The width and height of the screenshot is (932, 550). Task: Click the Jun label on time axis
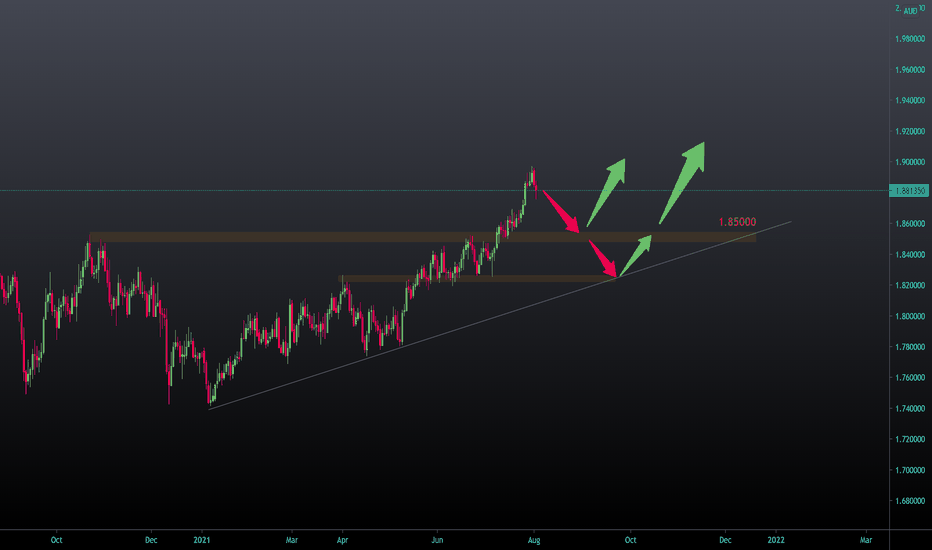coord(437,540)
